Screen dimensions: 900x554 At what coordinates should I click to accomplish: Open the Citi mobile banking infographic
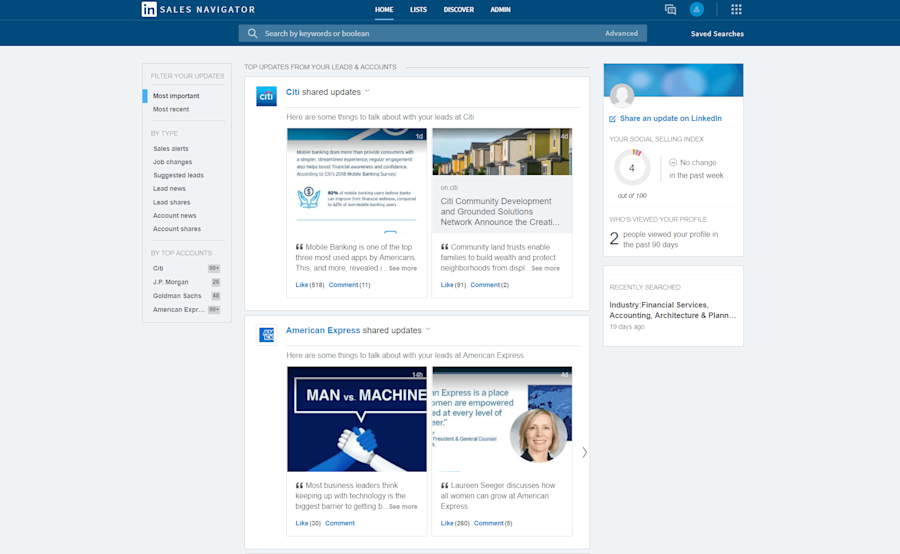[x=356, y=180]
